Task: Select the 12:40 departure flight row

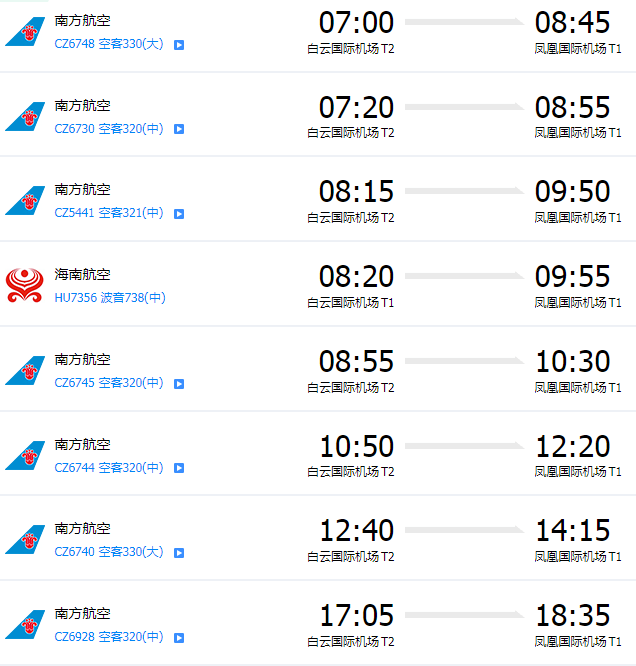Action: click(x=318, y=538)
